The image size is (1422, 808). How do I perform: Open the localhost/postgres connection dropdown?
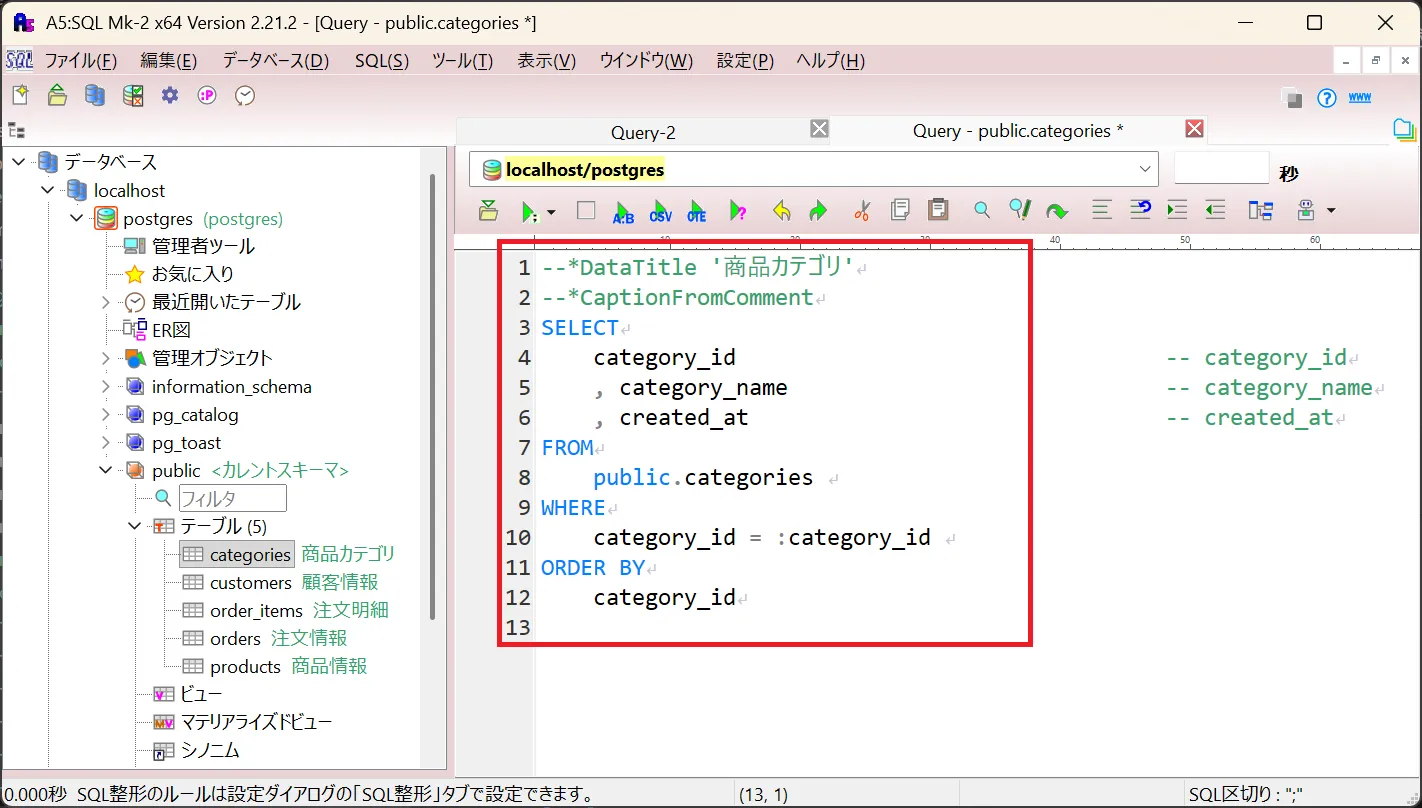[1145, 169]
